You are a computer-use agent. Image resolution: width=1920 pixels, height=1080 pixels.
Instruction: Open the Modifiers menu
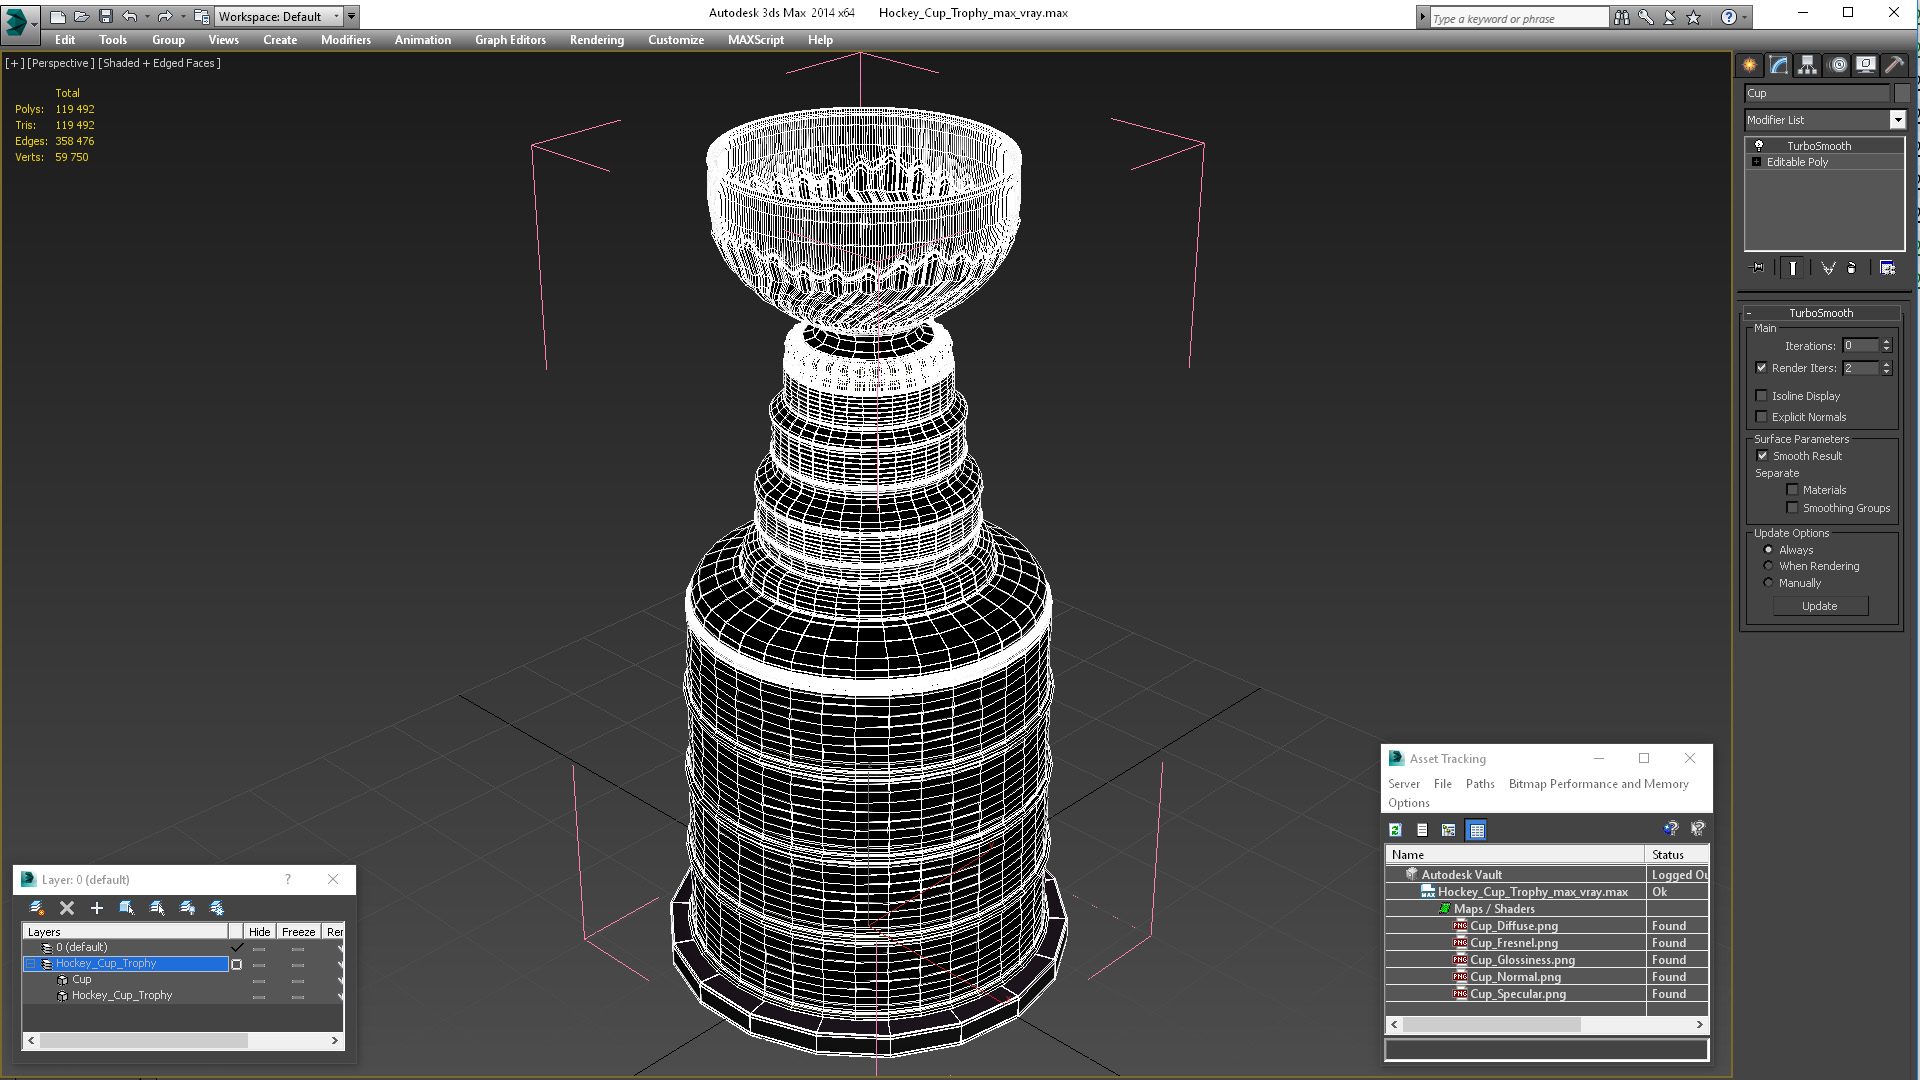point(346,40)
